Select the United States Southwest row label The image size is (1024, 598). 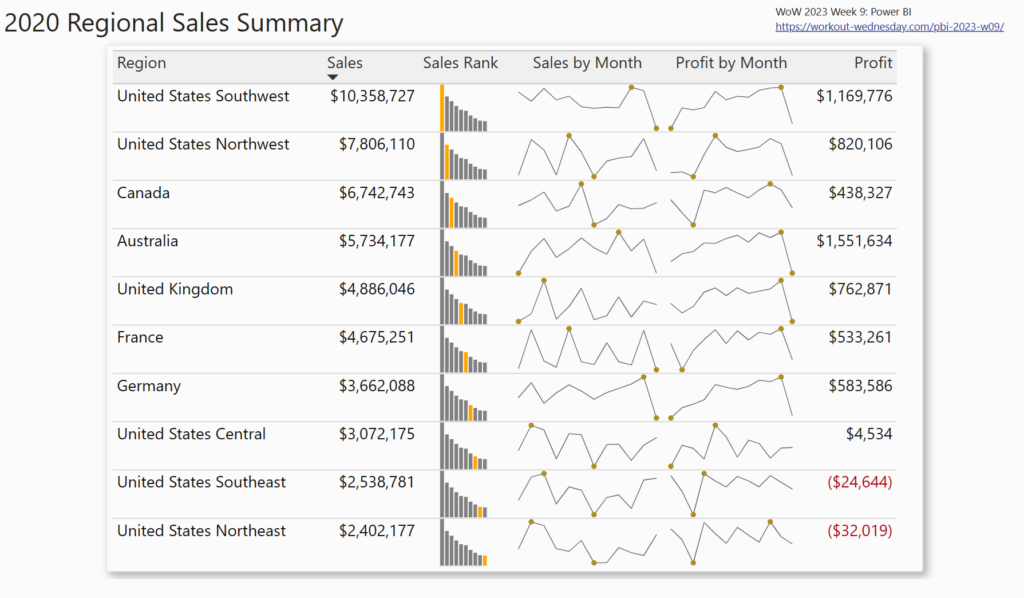pos(203,96)
